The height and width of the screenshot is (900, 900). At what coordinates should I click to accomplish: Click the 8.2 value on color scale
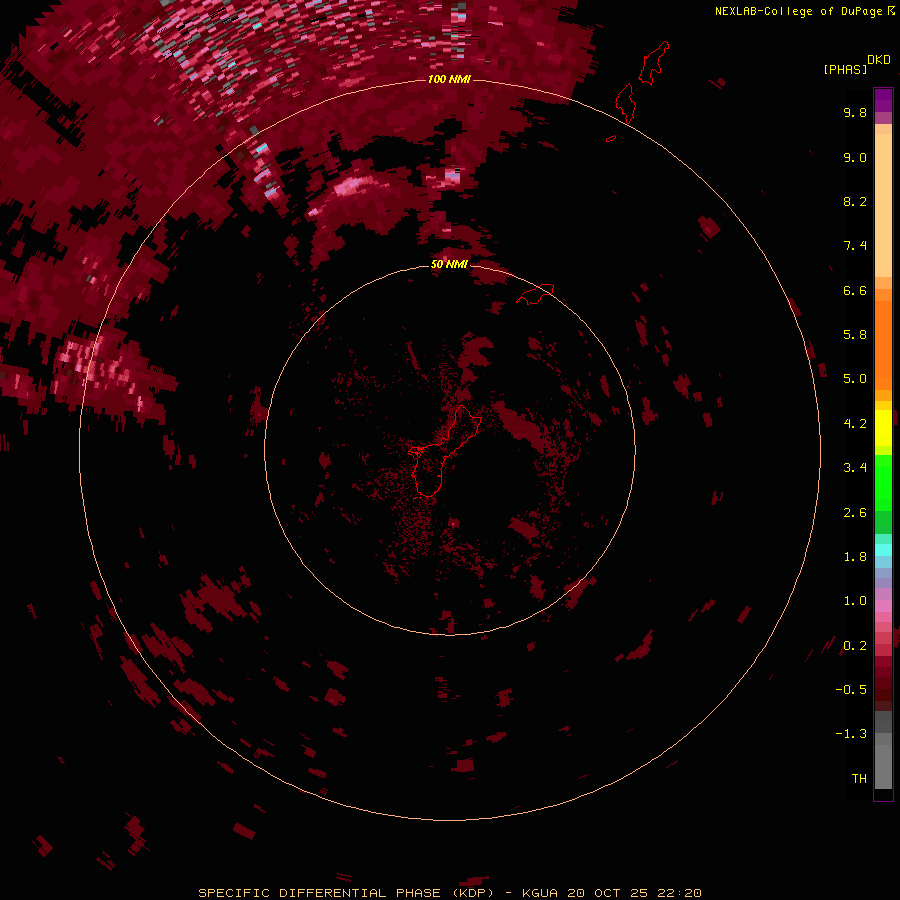pos(855,201)
